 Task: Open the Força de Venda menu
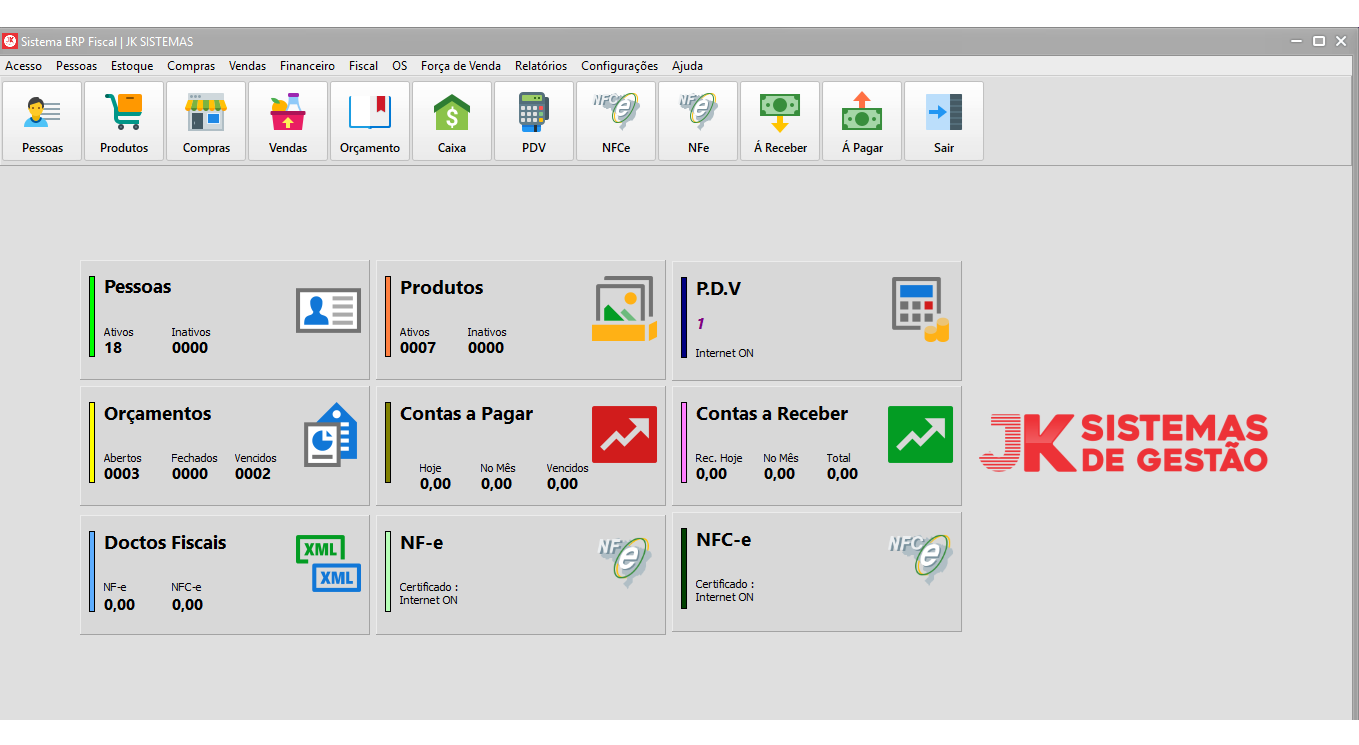460,66
